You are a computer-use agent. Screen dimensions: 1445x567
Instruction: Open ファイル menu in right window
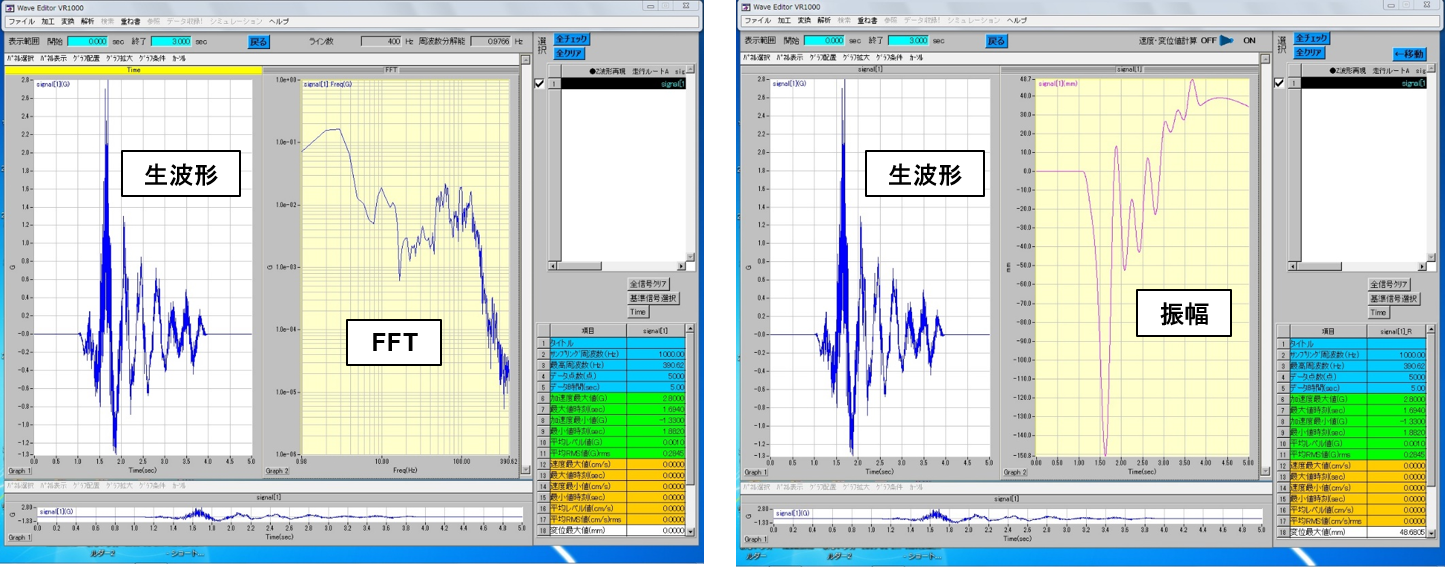click(x=758, y=20)
